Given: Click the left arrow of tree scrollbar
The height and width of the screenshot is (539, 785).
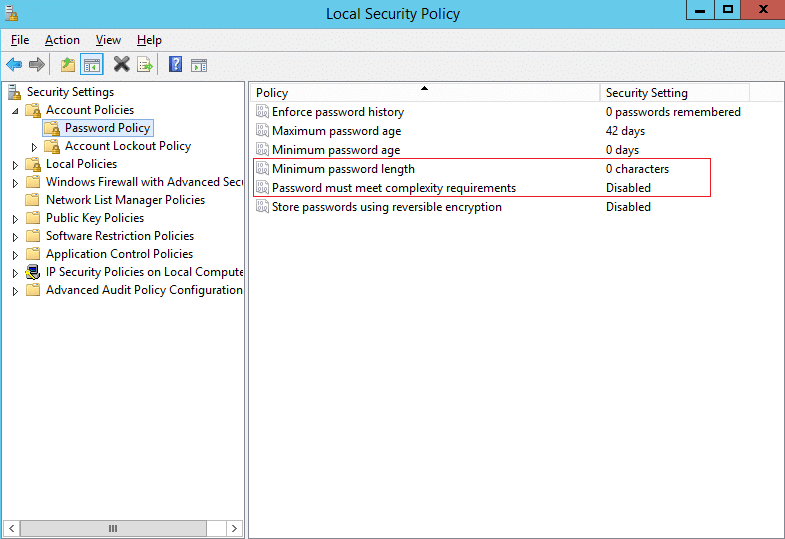Looking at the screenshot, I should click(x=12, y=528).
